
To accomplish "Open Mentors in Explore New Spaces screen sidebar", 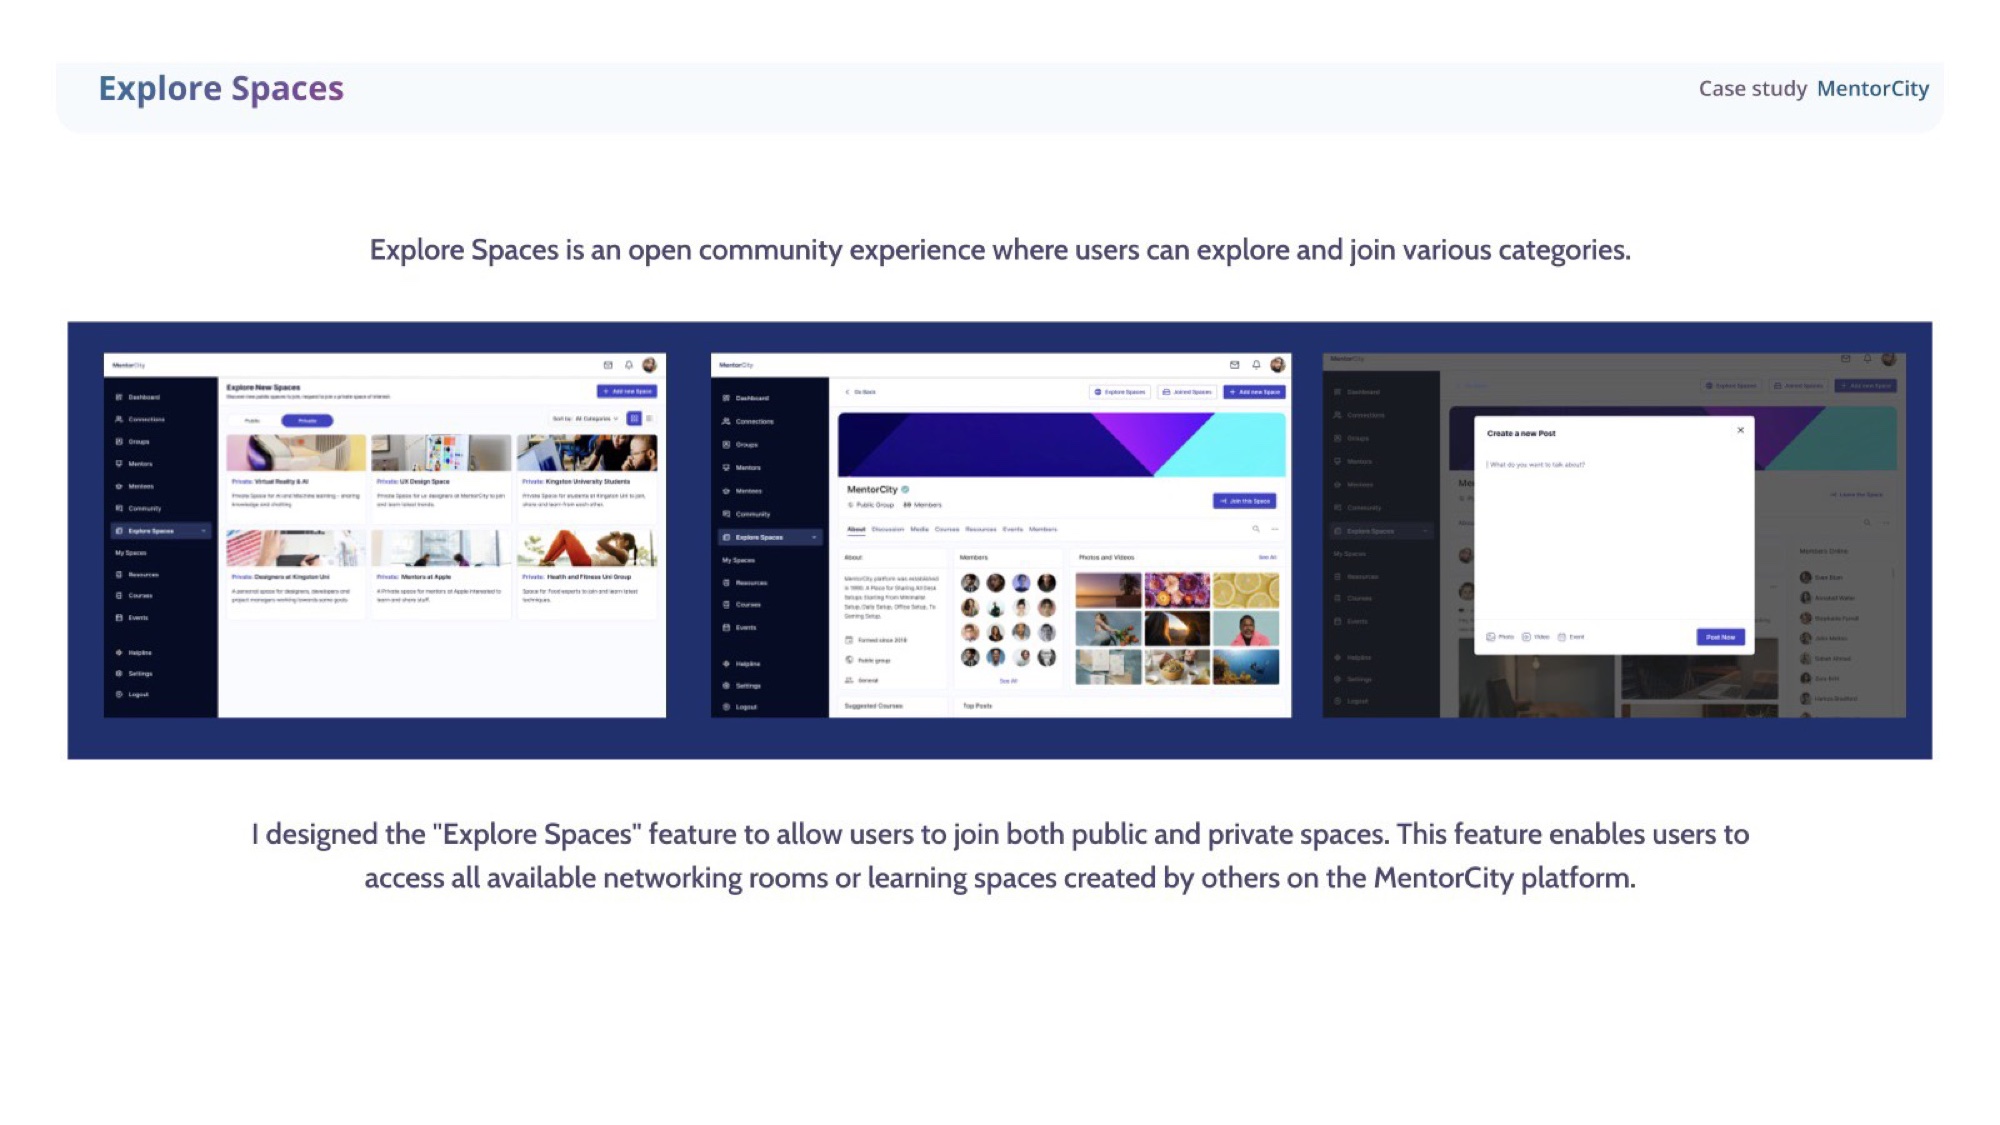I will (x=134, y=464).
